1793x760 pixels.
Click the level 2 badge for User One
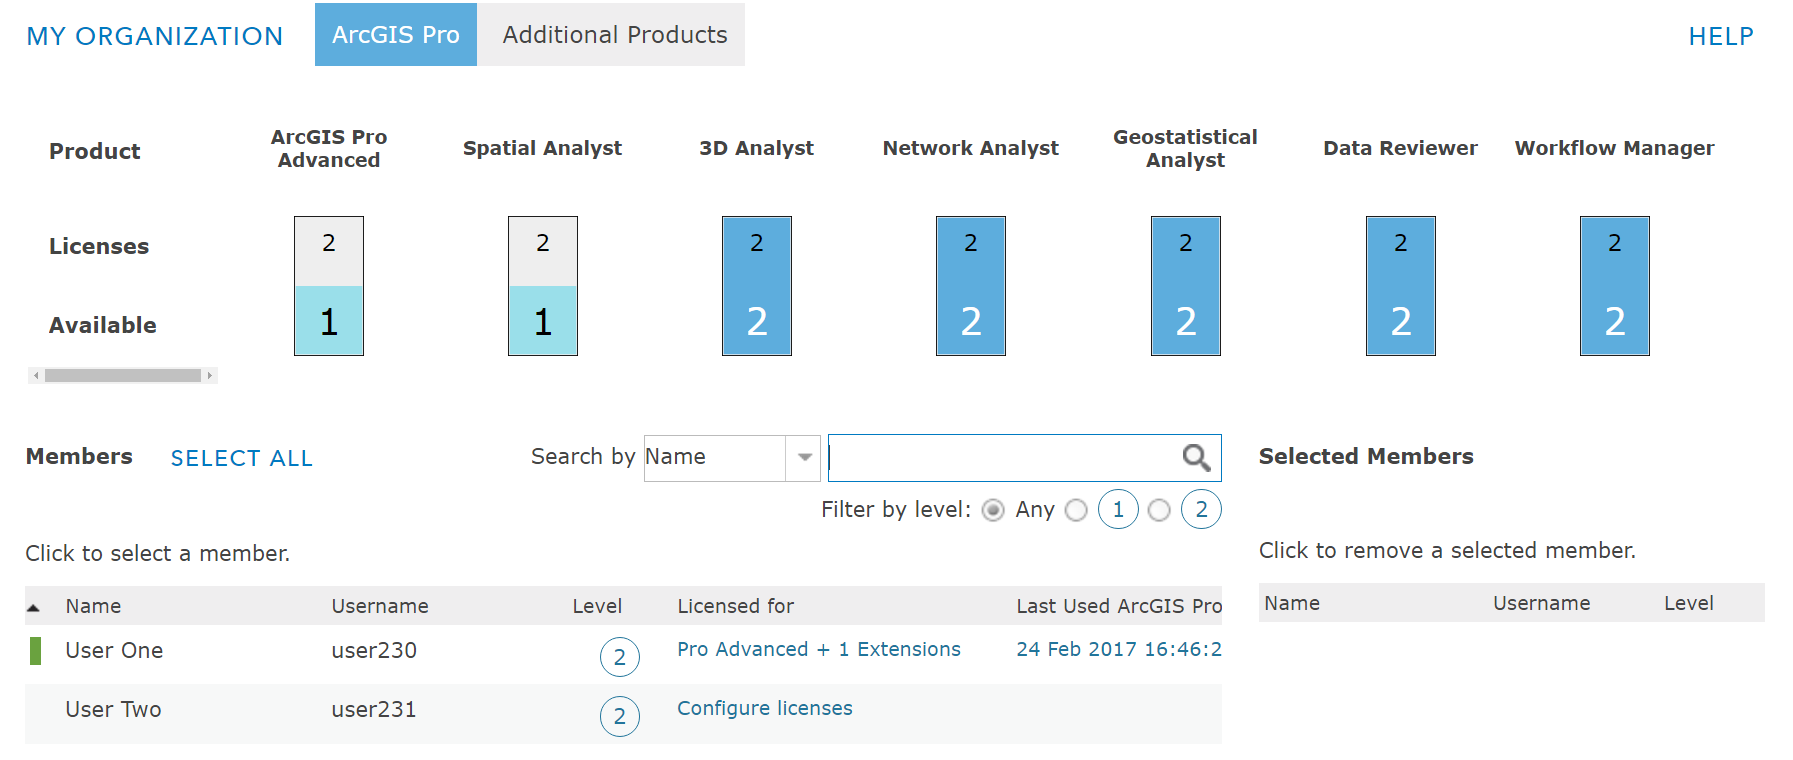620,657
